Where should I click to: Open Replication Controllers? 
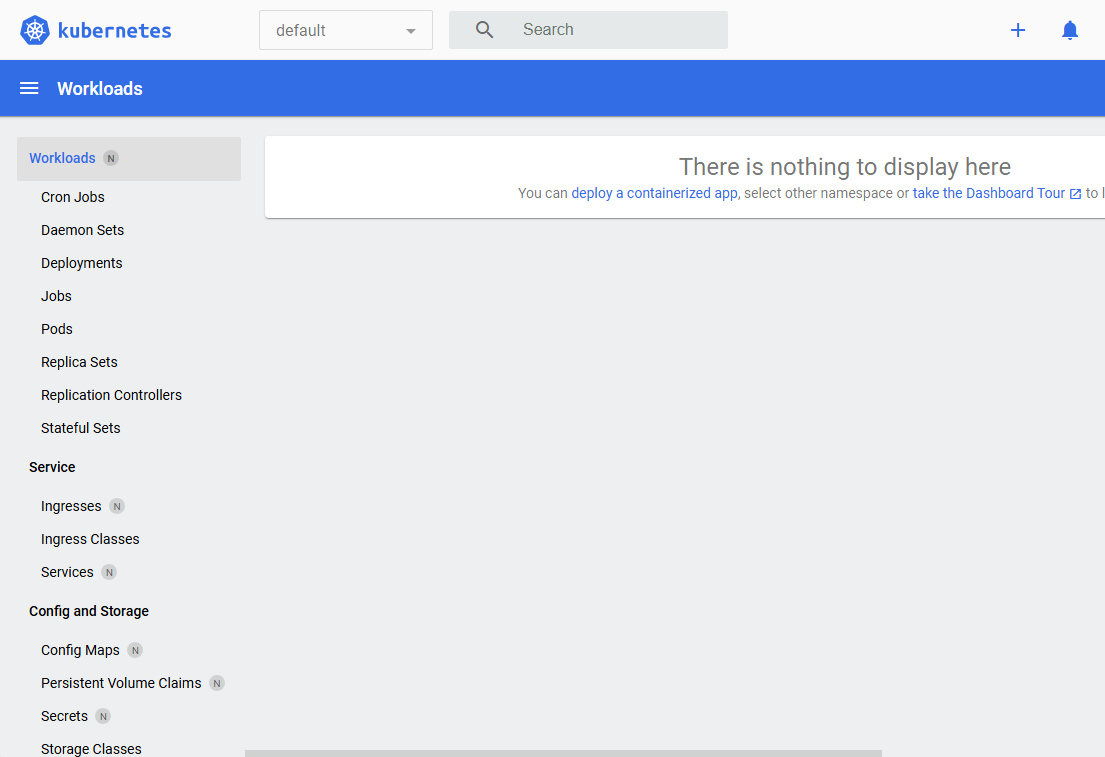pos(111,395)
